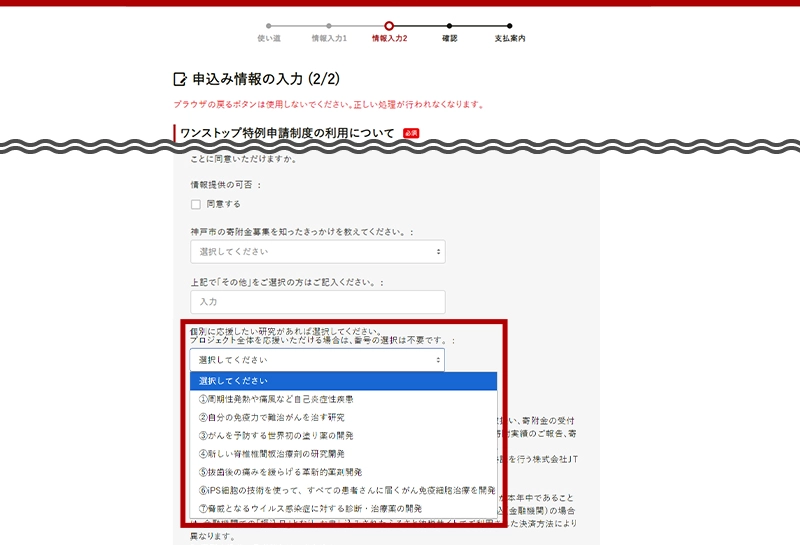This screenshot has height=545, width=800.
Task: Collapse the research selection dropdown
Action: point(318,360)
